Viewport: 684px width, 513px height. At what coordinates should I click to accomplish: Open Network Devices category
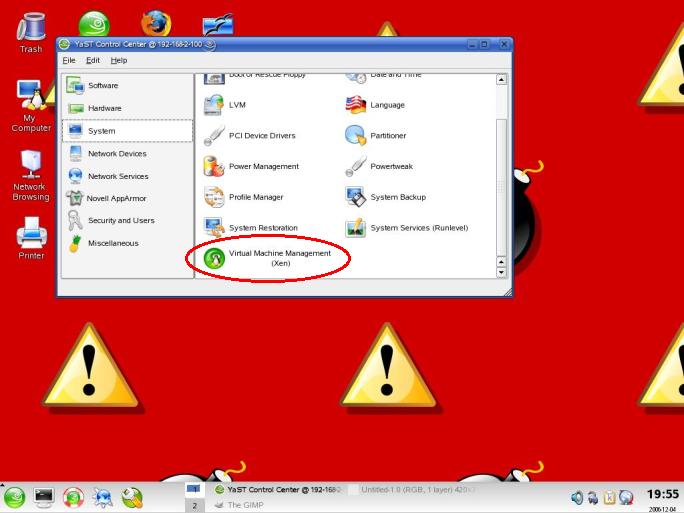coord(127,154)
